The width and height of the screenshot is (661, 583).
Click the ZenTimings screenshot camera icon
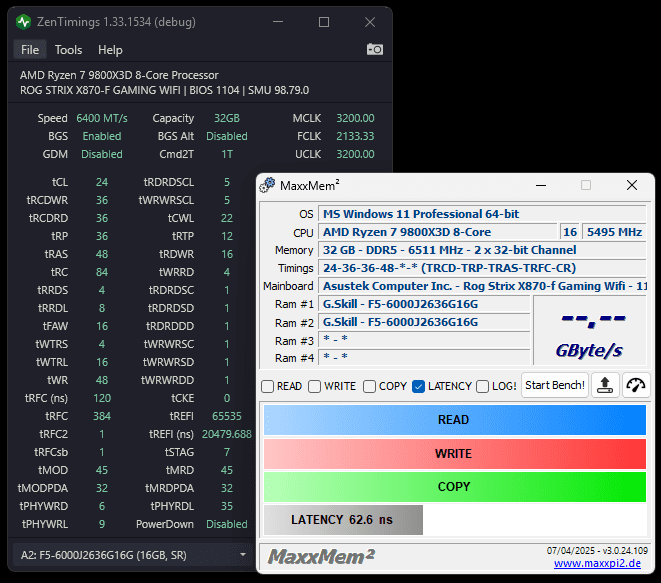(375, 49)
